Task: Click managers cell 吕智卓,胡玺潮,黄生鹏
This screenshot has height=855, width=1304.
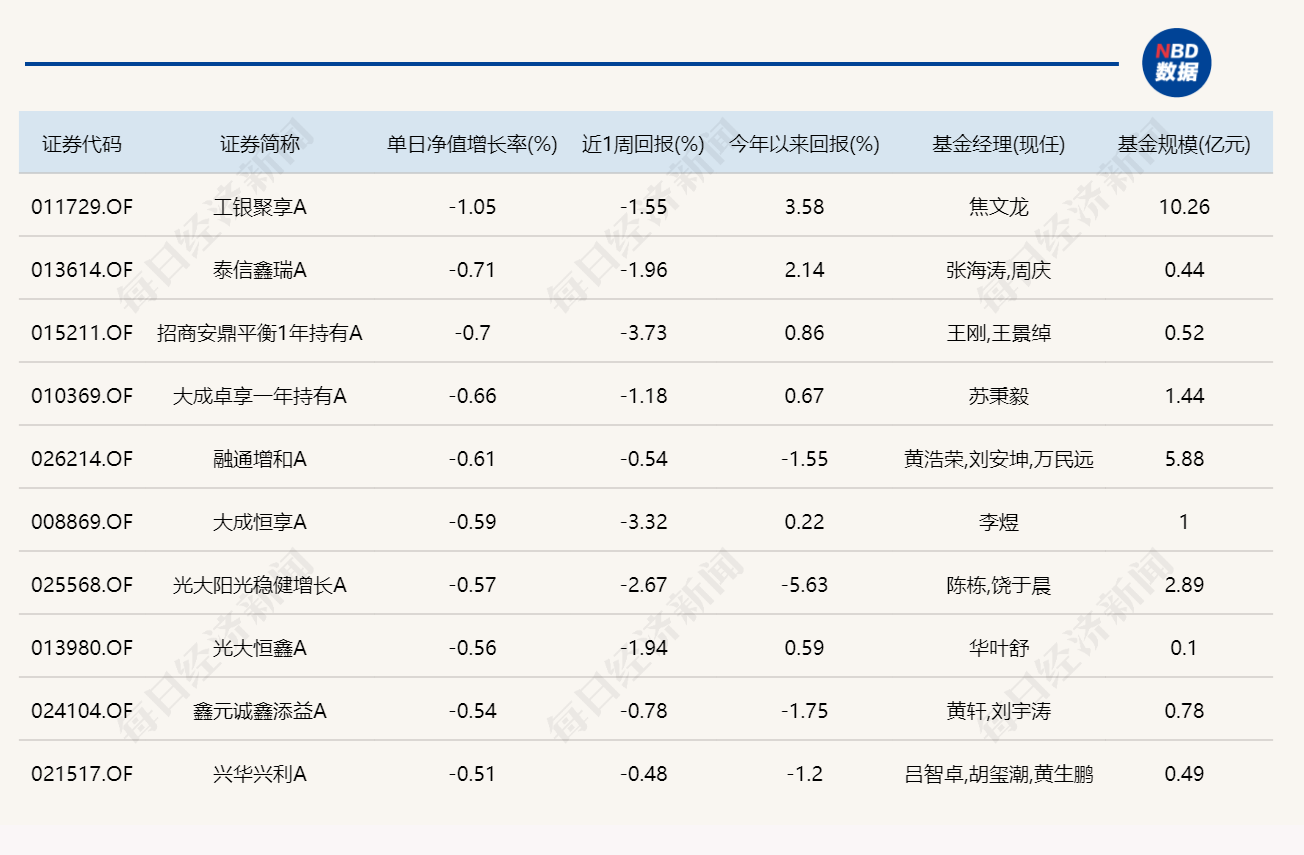Action: click(999, 774)
